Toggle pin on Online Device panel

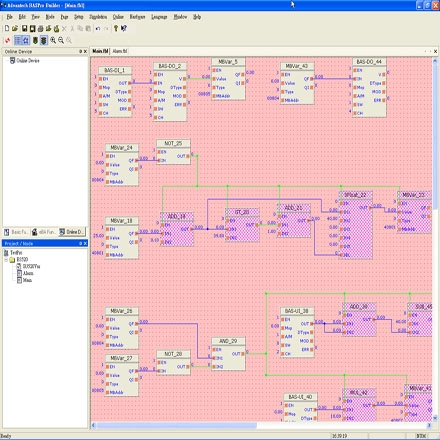80,51
